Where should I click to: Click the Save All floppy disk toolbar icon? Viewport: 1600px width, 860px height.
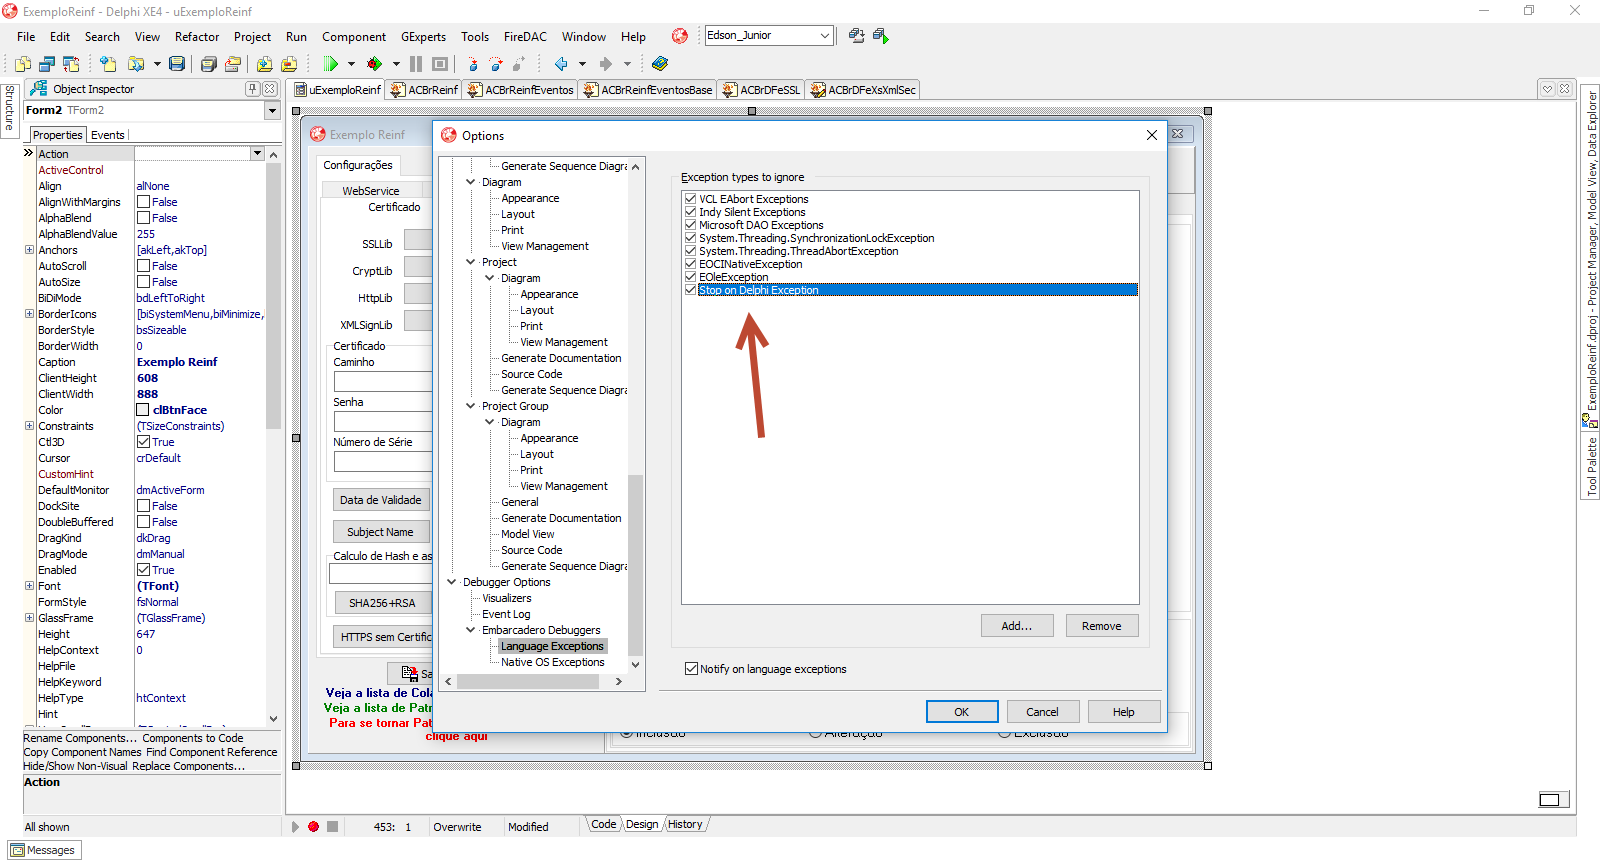(x=209, y=64)
